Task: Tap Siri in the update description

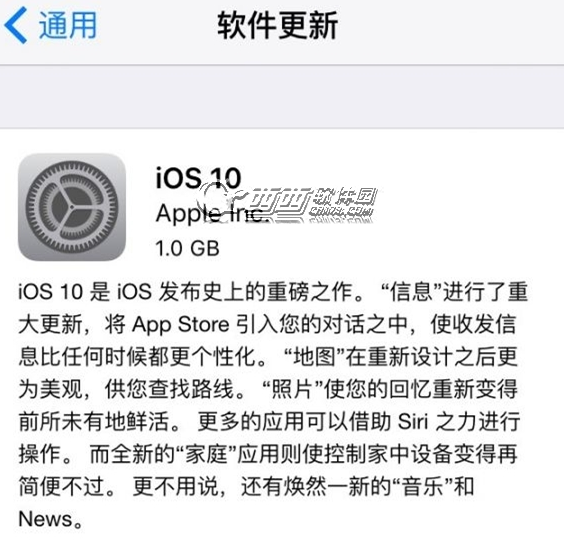Action: pos(413,421)
